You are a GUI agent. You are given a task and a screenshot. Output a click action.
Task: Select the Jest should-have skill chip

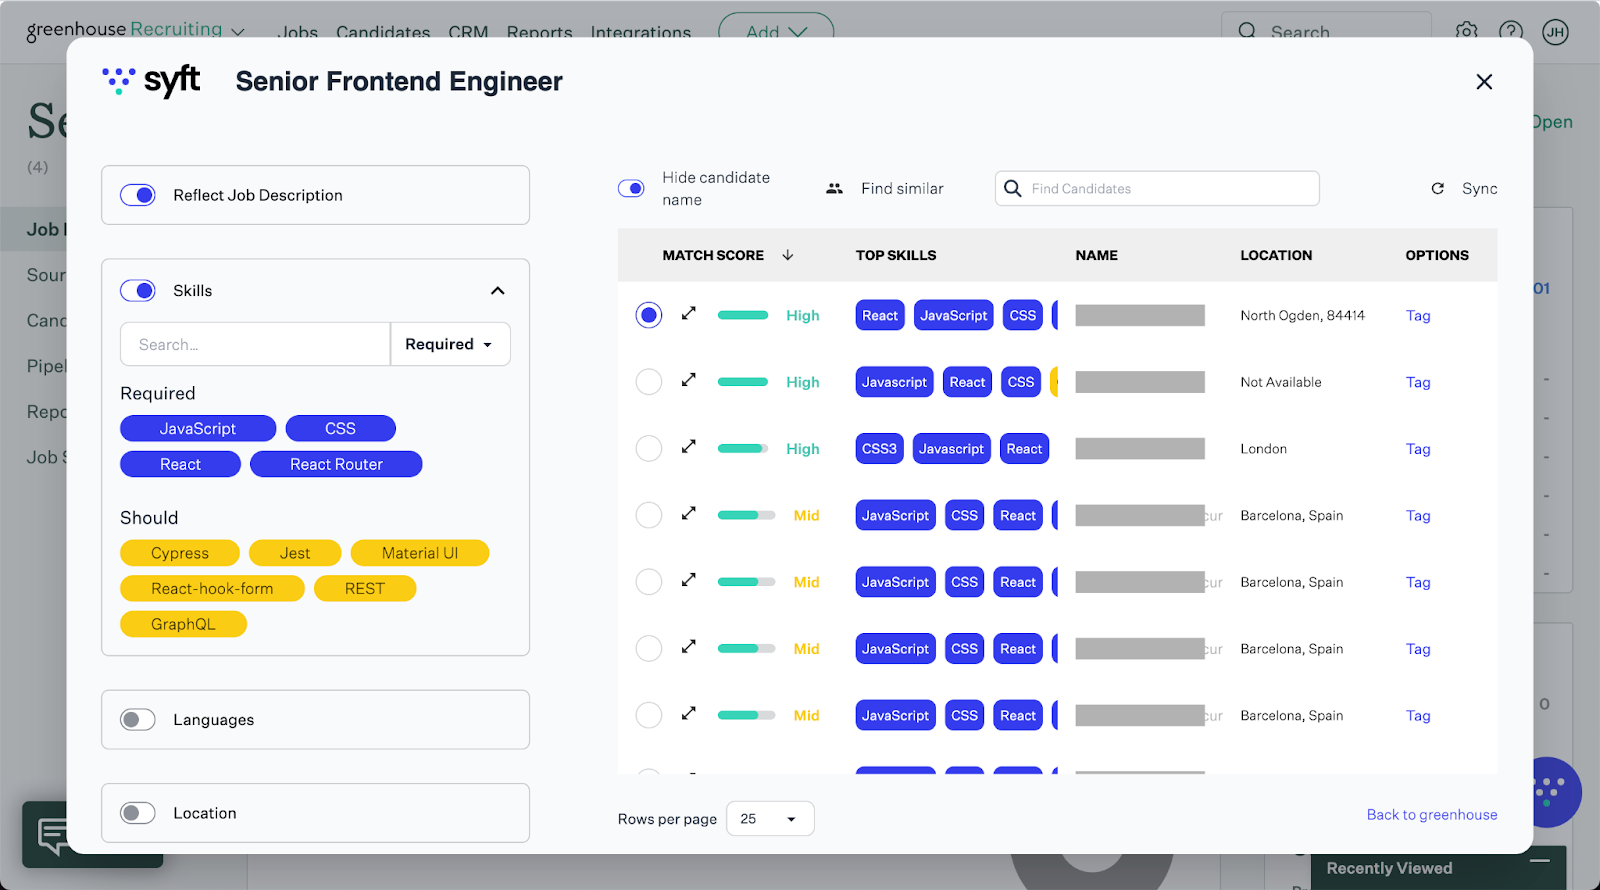(295, 553)
